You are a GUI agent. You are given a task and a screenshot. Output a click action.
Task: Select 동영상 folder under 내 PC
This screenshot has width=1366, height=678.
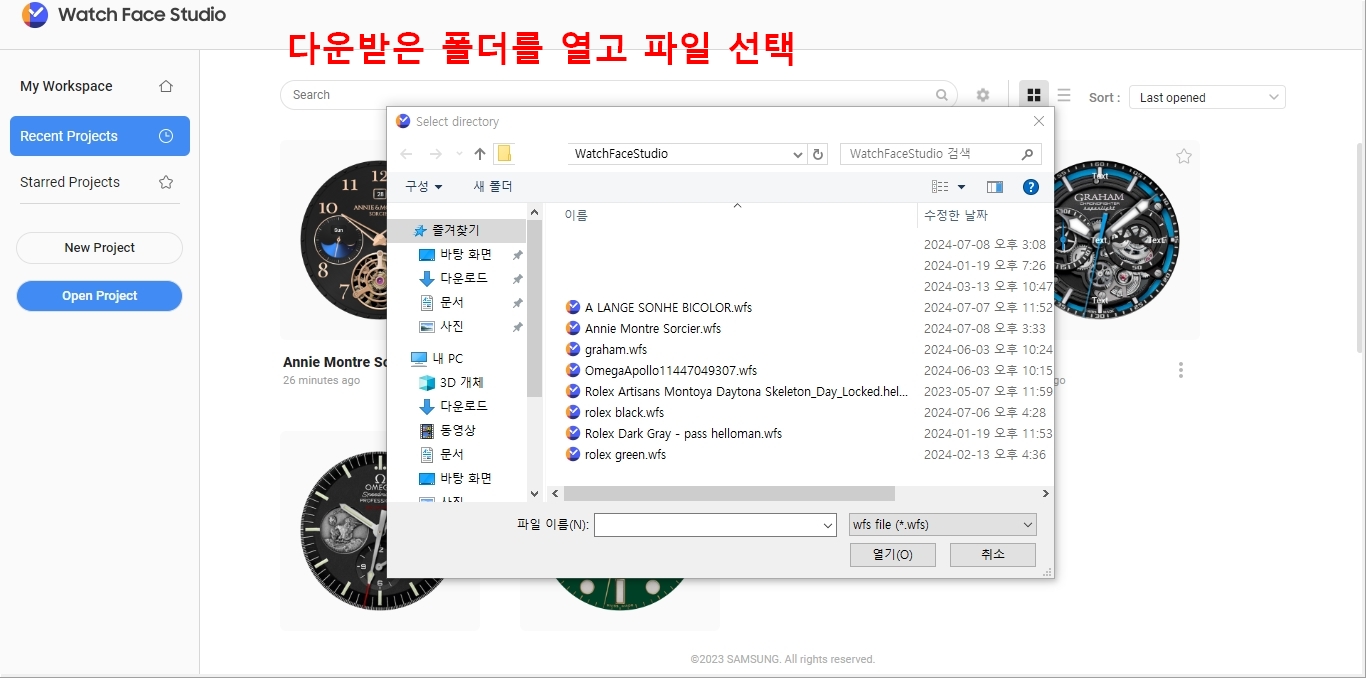click(x=447, y=430)
